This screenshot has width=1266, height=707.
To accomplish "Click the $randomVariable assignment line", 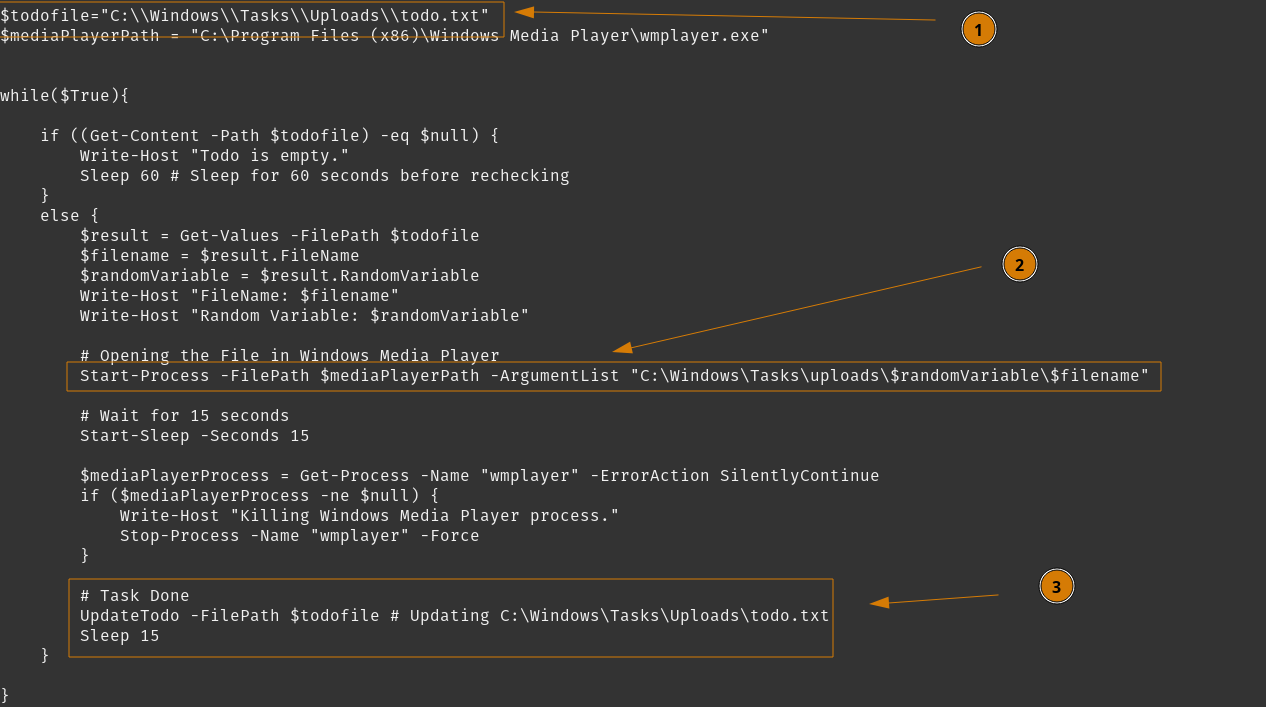I will [279, 276].
